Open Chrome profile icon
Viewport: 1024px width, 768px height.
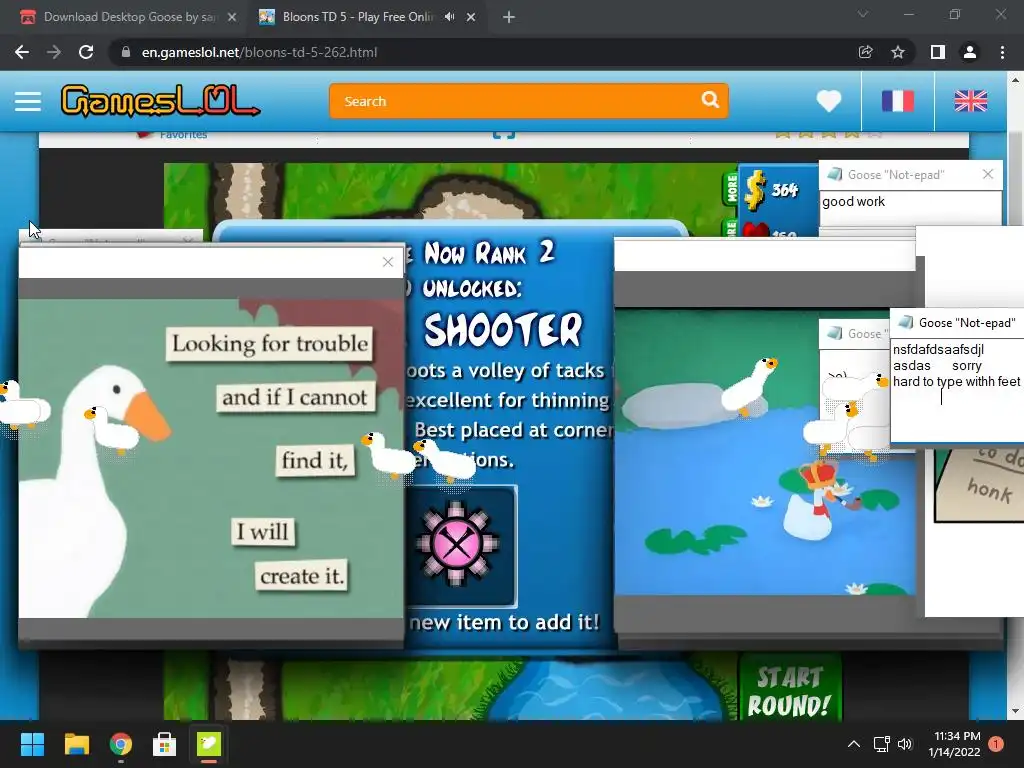(970, 52)
